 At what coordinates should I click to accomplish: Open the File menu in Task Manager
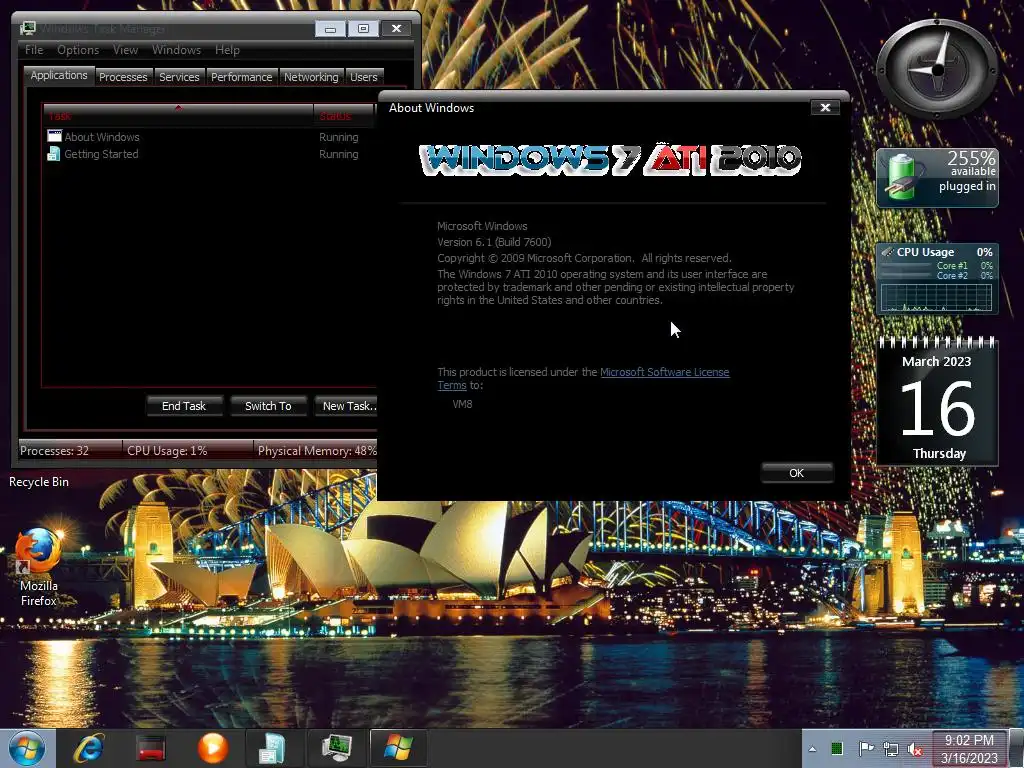tap(34, 50)
